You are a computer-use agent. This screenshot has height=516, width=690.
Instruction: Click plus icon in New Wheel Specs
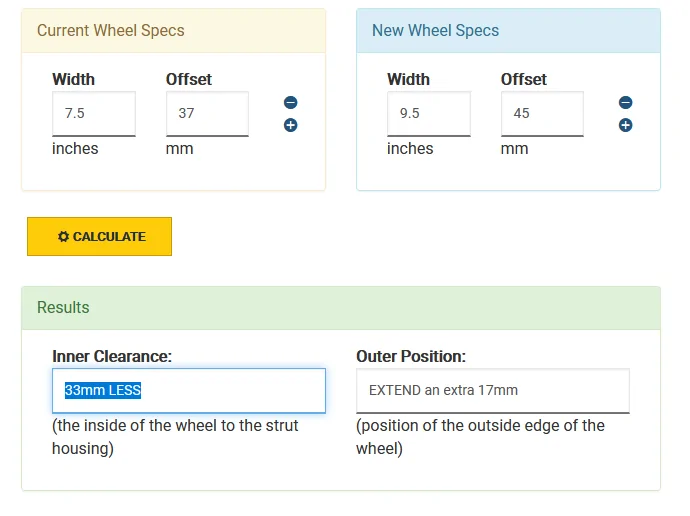[625, 125]
